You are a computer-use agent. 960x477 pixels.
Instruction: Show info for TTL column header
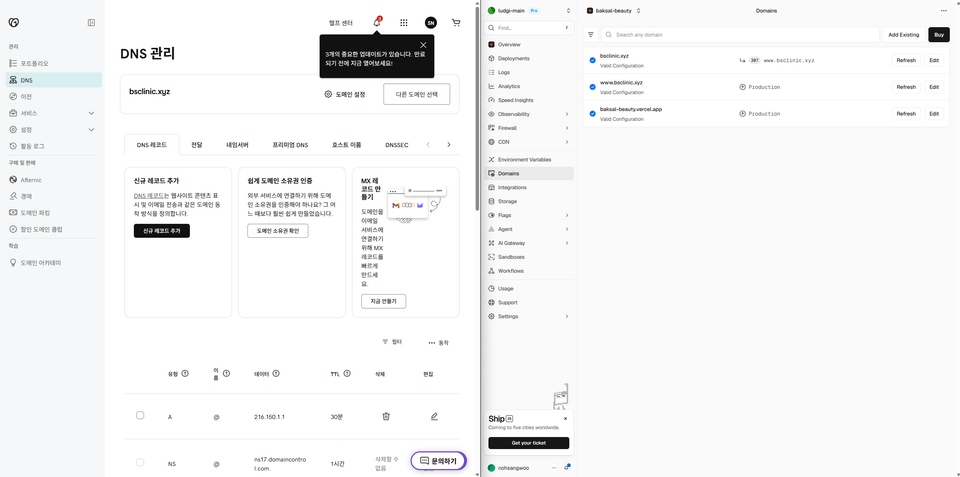(347, 373)
